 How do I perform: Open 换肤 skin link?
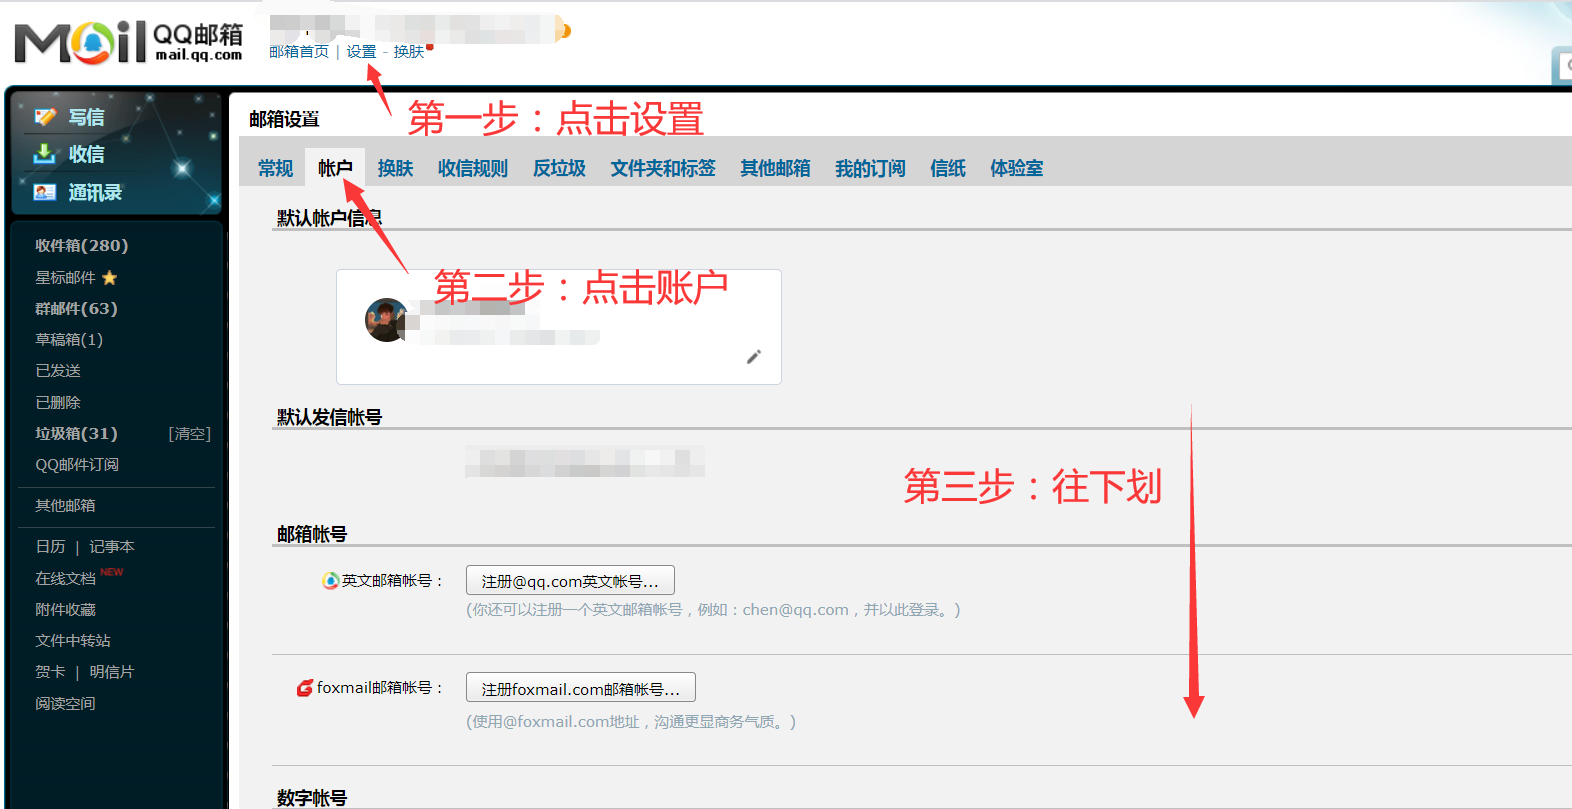coord(408,51)
